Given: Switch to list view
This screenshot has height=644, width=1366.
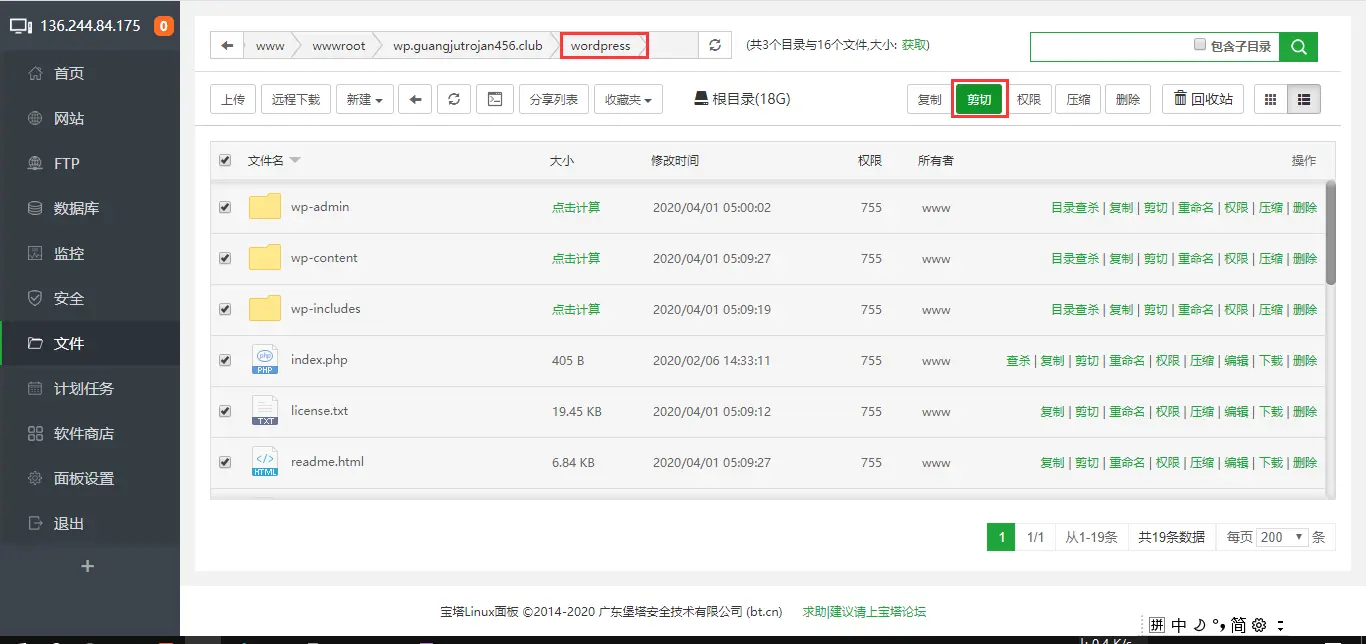Looking at the screenshot, I should click(x=1304, y=99).
